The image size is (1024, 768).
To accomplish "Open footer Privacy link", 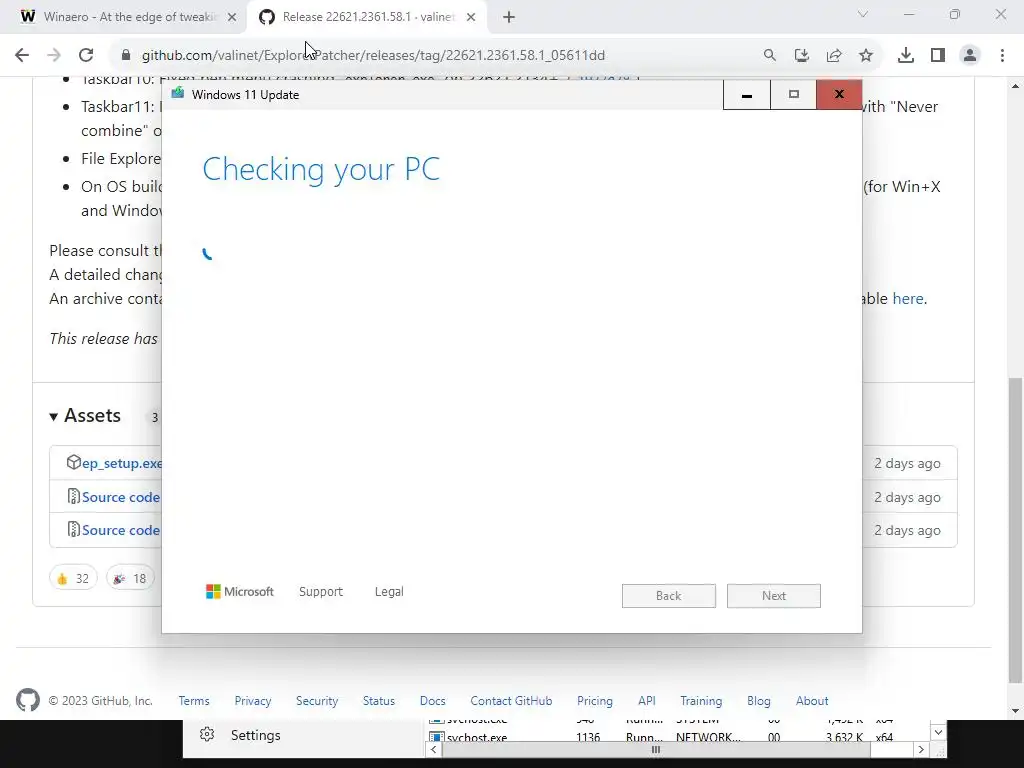I will click(253, 701).
